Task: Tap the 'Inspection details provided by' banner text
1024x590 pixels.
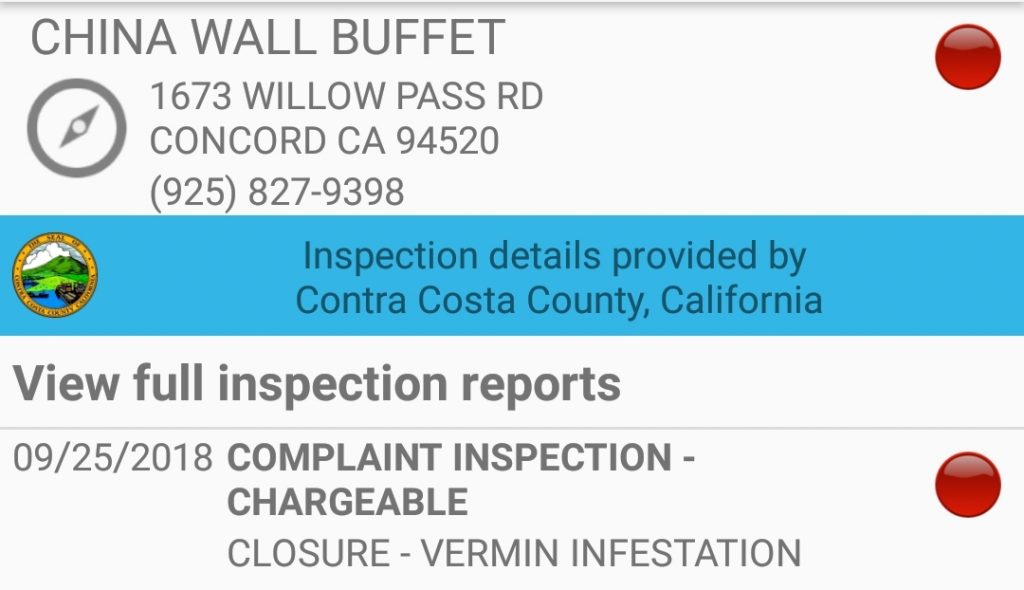Action: 555,256
